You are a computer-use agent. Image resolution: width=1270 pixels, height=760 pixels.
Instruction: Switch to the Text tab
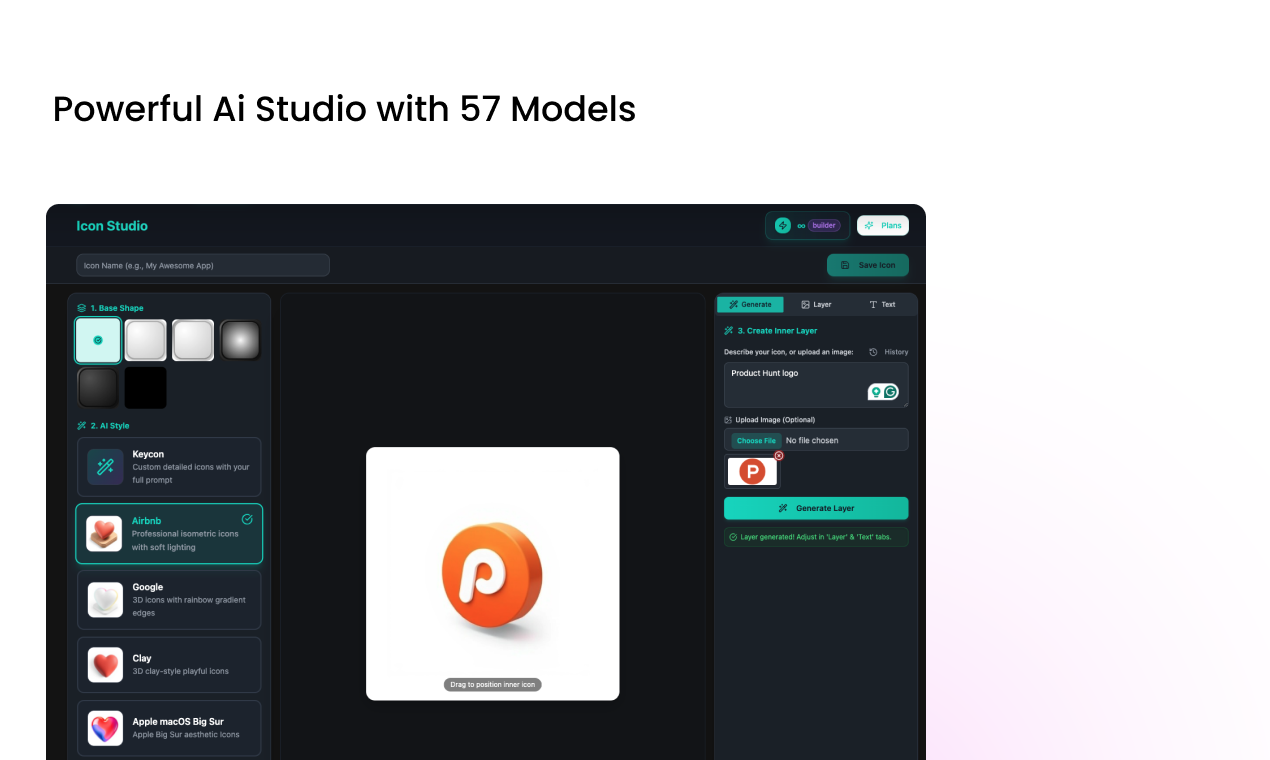[x=882, y=304]
